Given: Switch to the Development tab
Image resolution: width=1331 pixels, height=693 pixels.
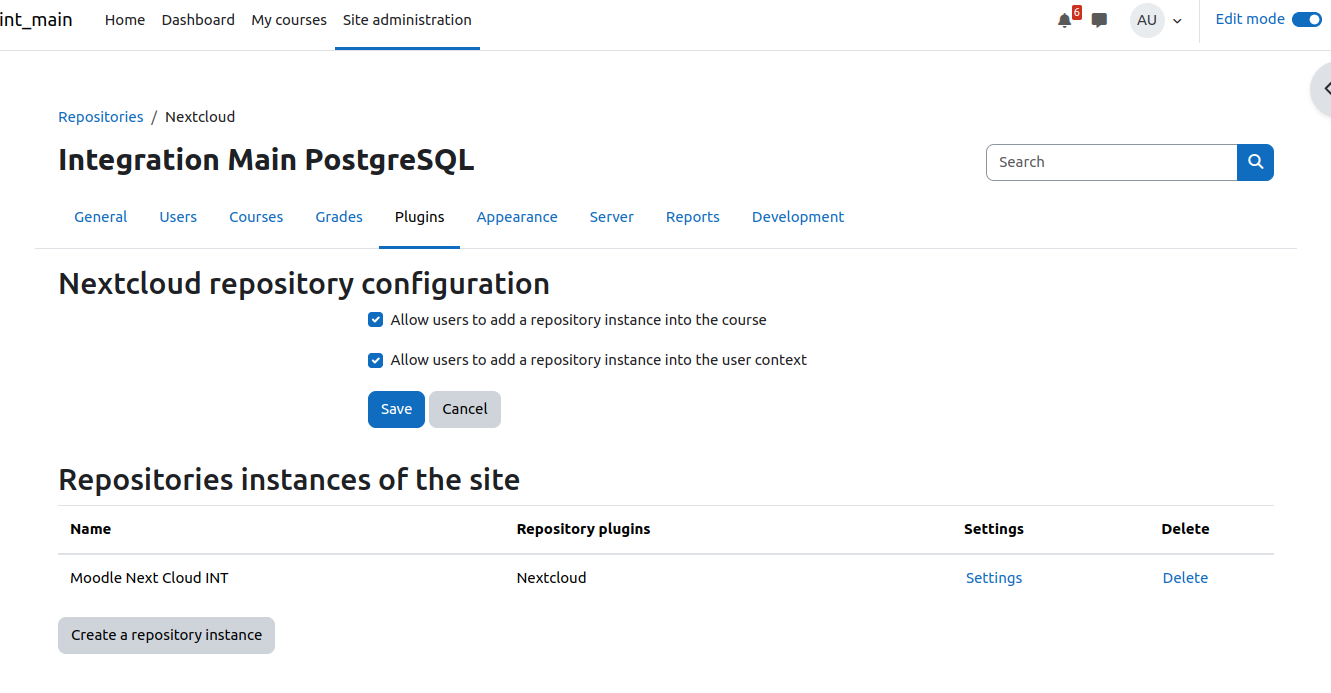Looking at the screenshot, I should point(798,217).
